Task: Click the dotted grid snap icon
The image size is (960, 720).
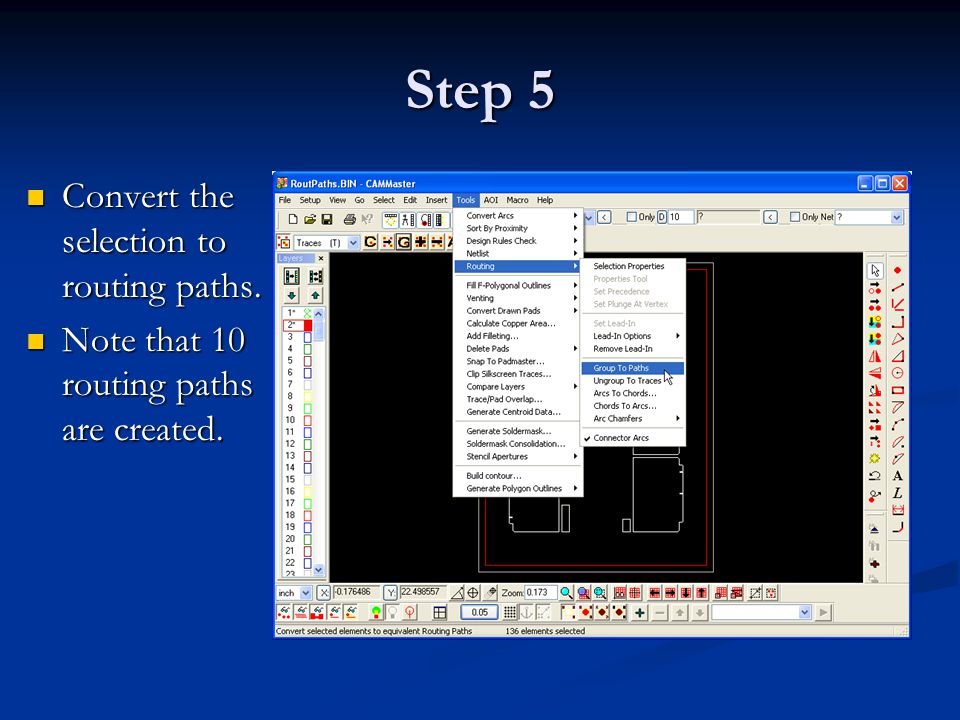Action: [509, 612]
